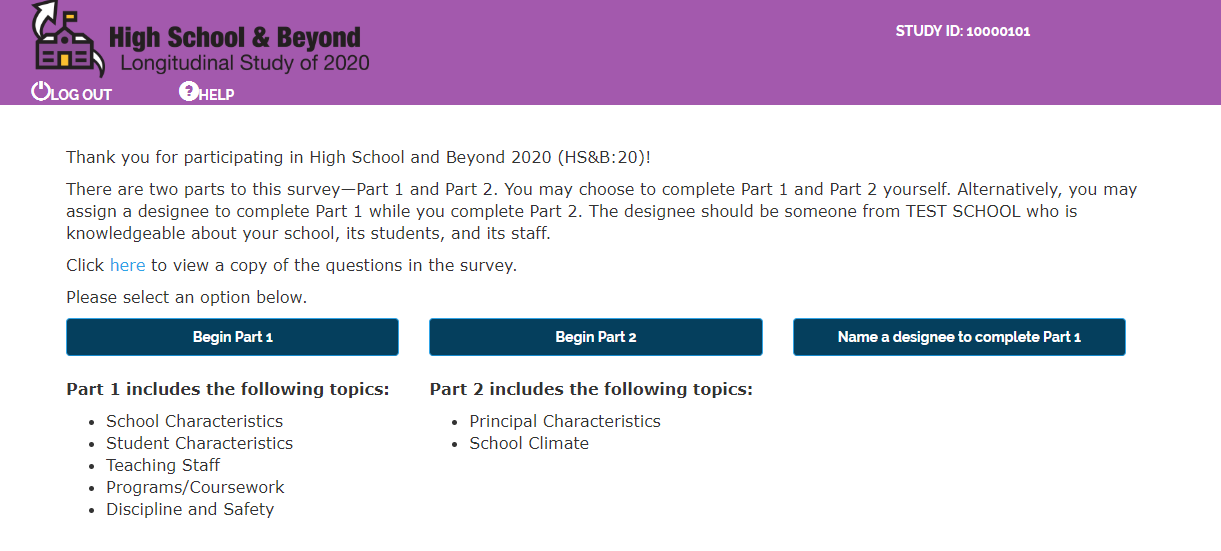
Task: Click the help question mark icon
Action: 188,91
